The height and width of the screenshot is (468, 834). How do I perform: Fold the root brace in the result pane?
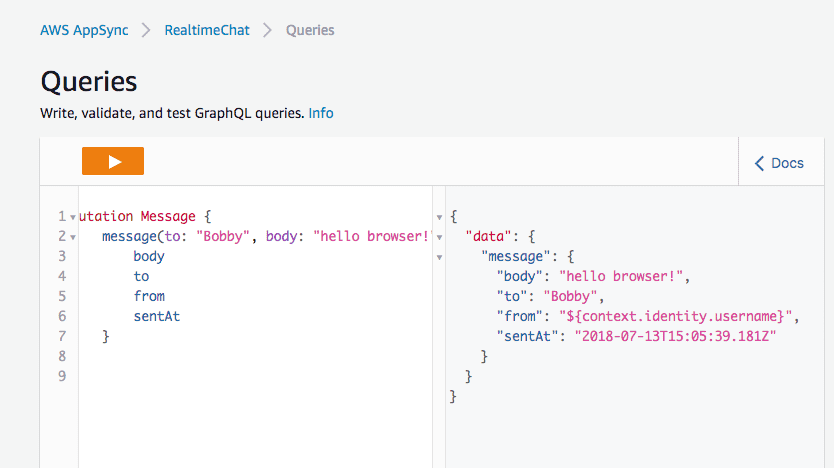pyautogui.click(x=440, y=217)
